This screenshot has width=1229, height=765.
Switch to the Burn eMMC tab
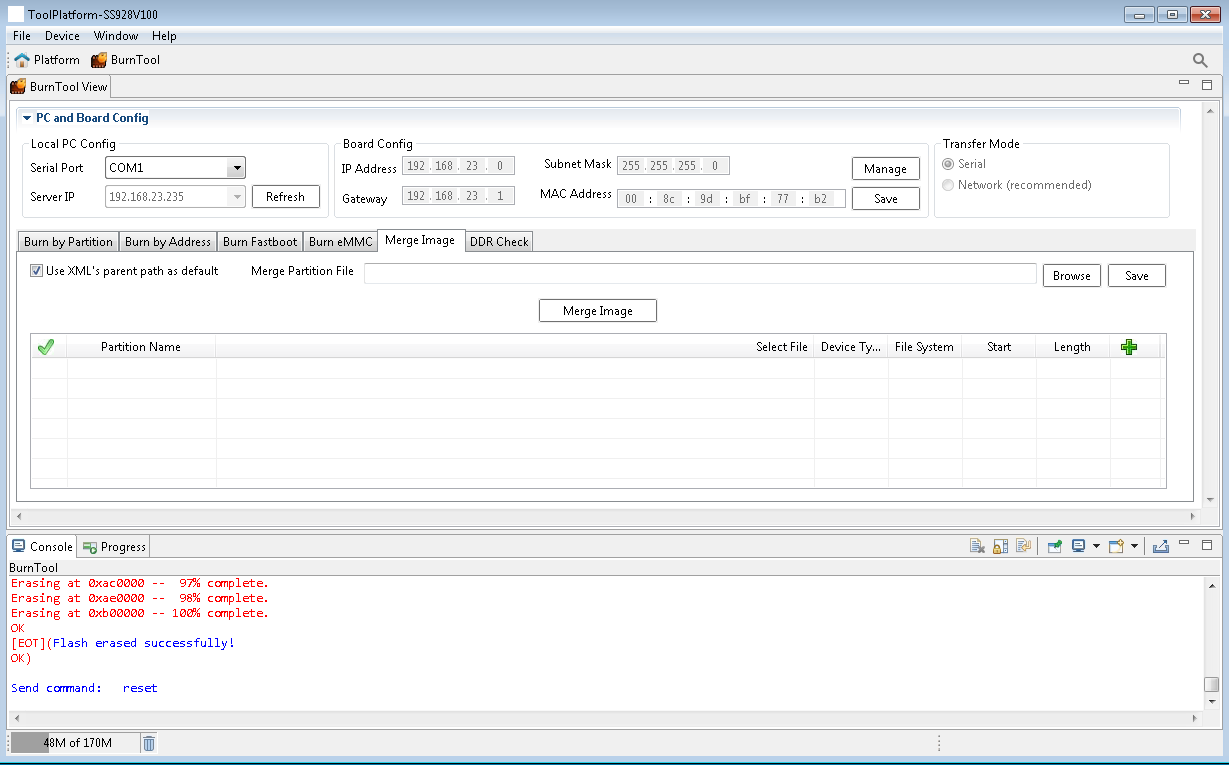(x=340, y=242)
